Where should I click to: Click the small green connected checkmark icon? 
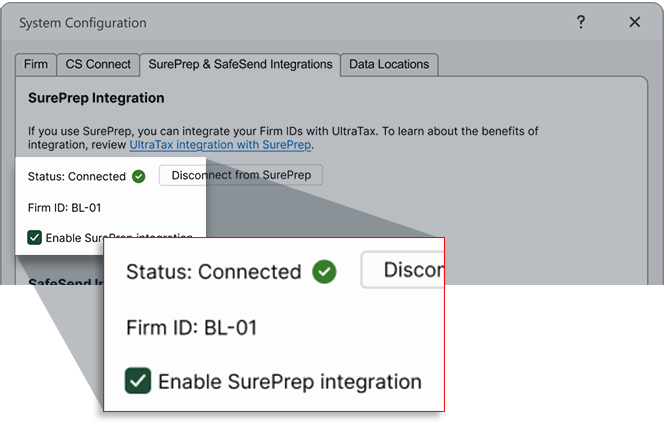pyautogui.click(x=139, y=176)
